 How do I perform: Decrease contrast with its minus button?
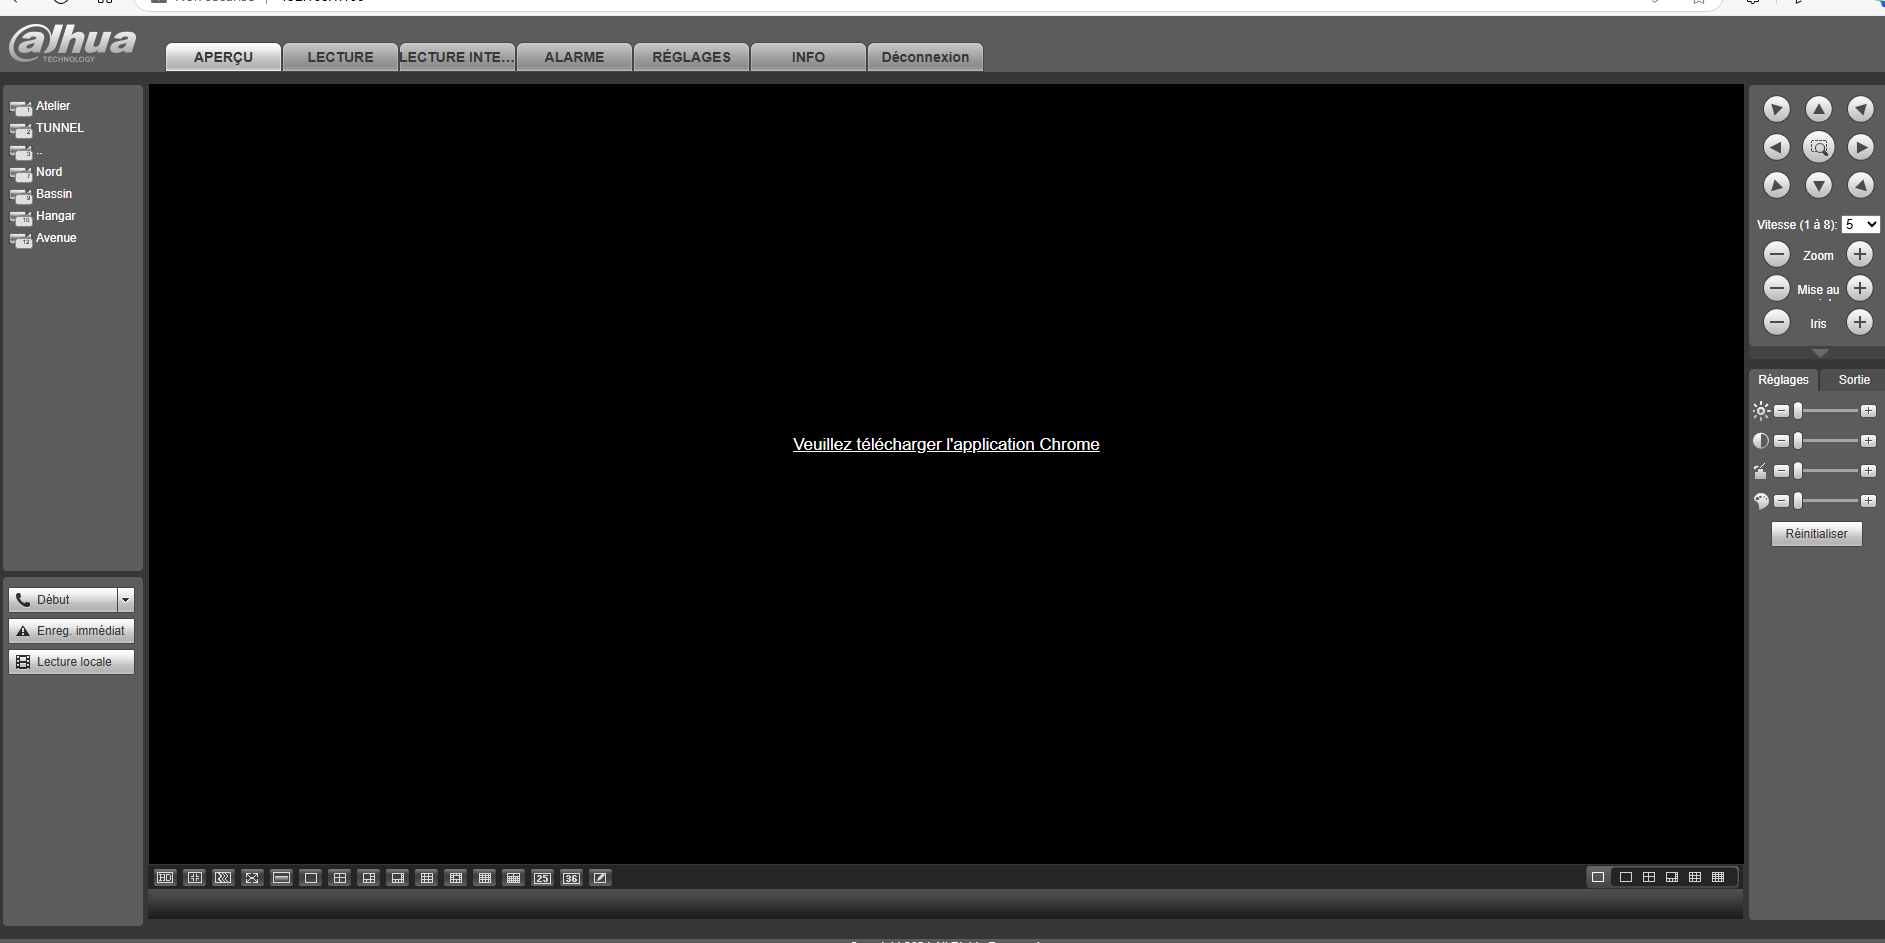coord(1781,441)
